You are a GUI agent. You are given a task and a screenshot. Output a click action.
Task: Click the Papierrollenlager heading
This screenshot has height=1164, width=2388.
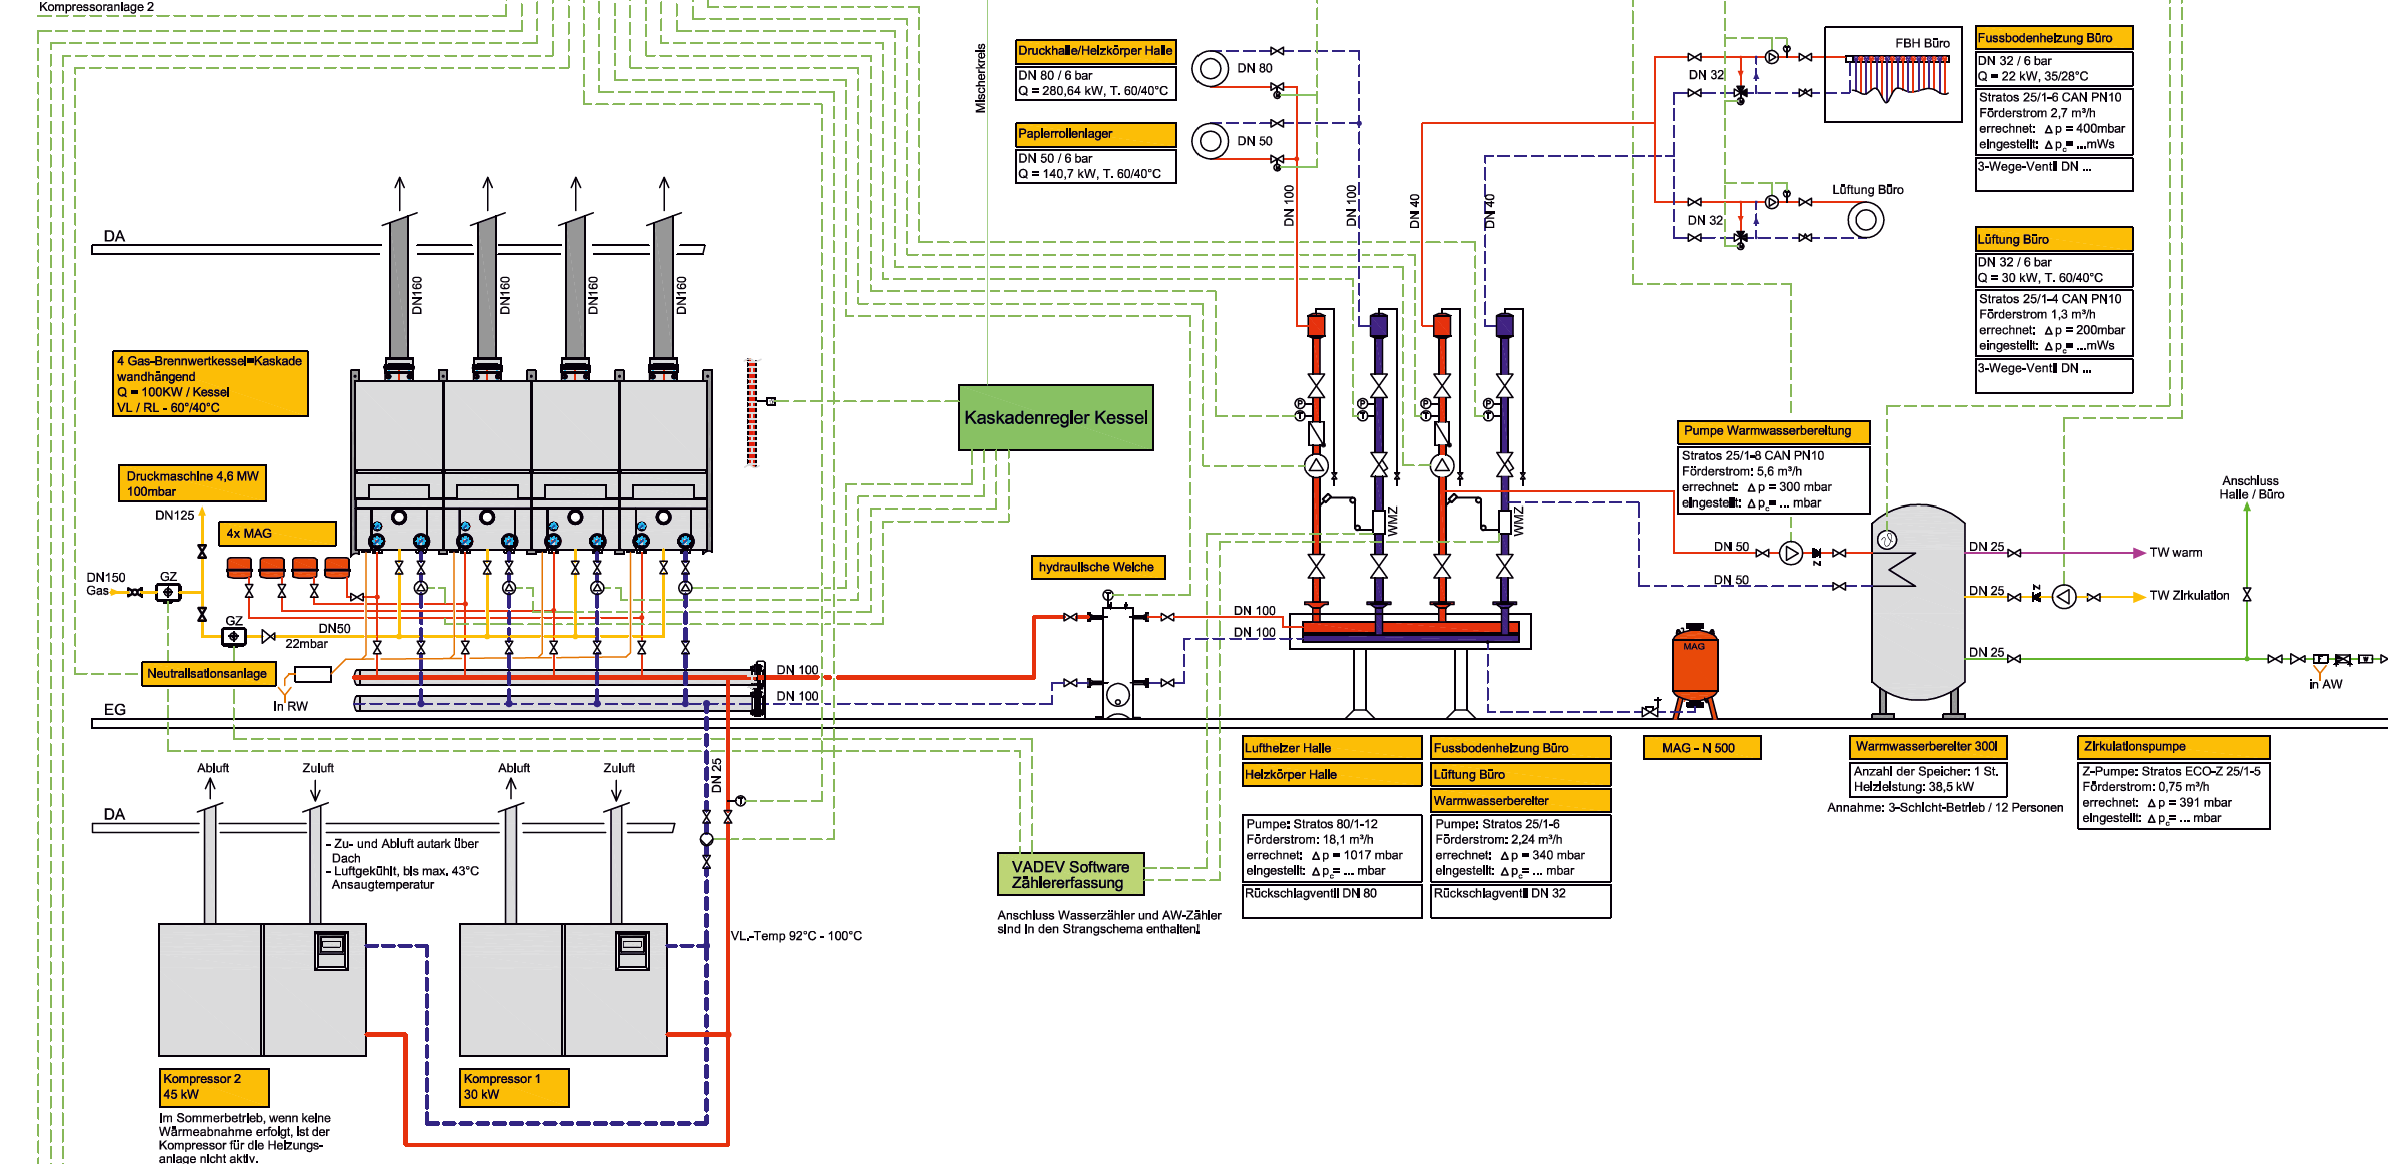point(1095,134)
